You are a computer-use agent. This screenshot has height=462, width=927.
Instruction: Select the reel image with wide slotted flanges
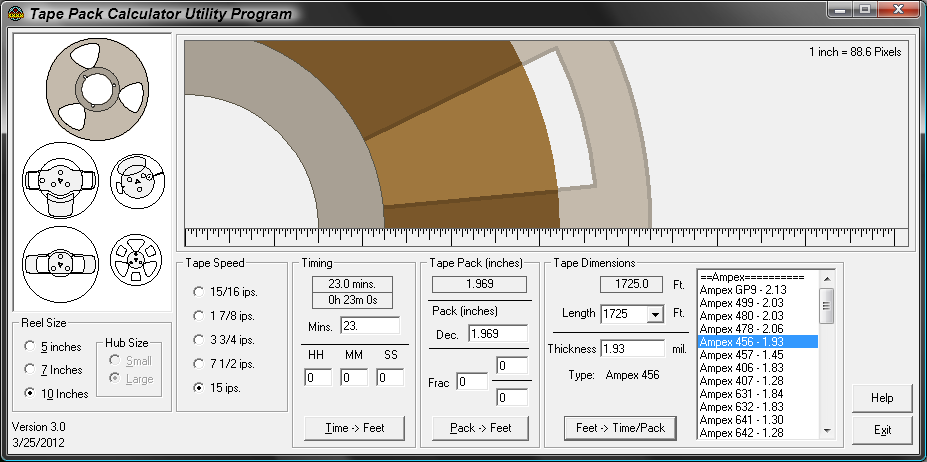click(x=60, y=180)
